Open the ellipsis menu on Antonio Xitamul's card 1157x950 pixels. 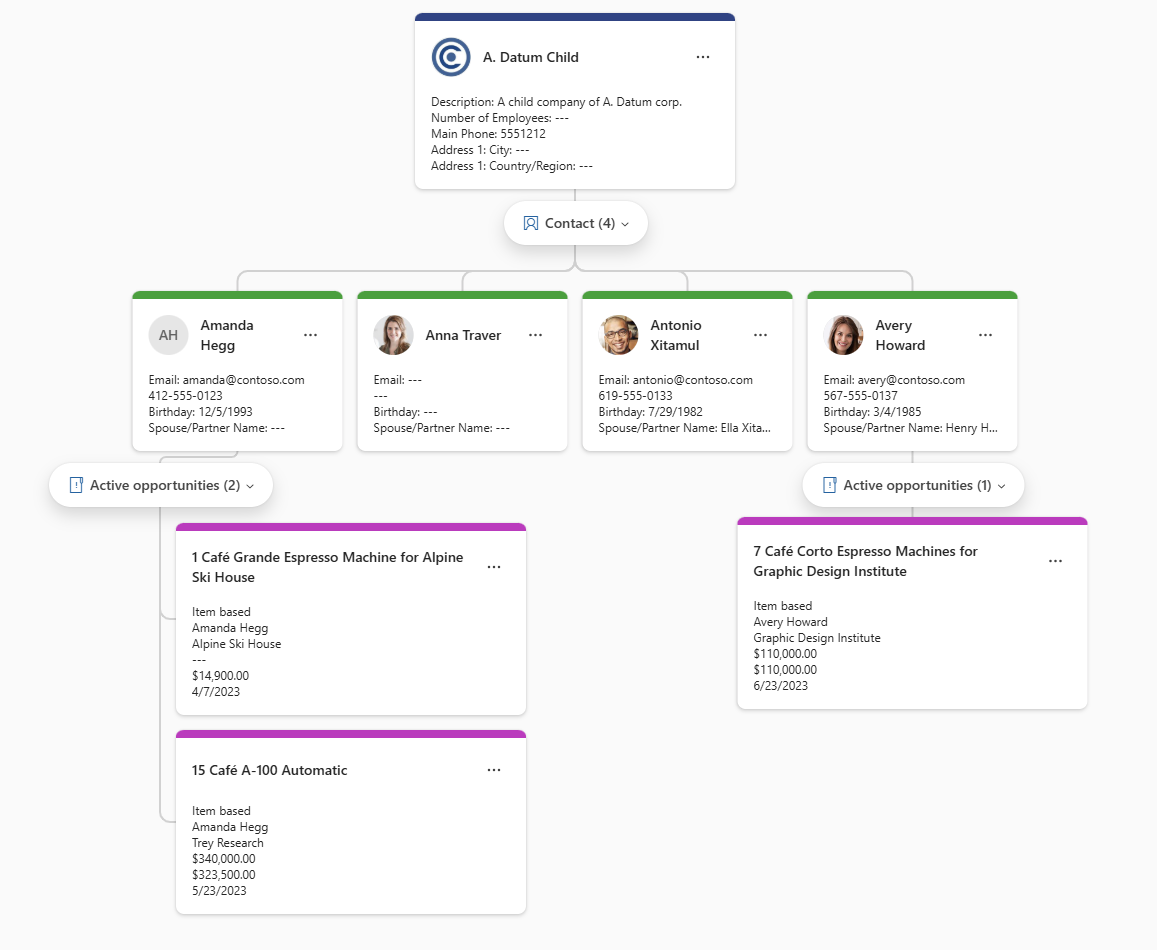[761, 335]
